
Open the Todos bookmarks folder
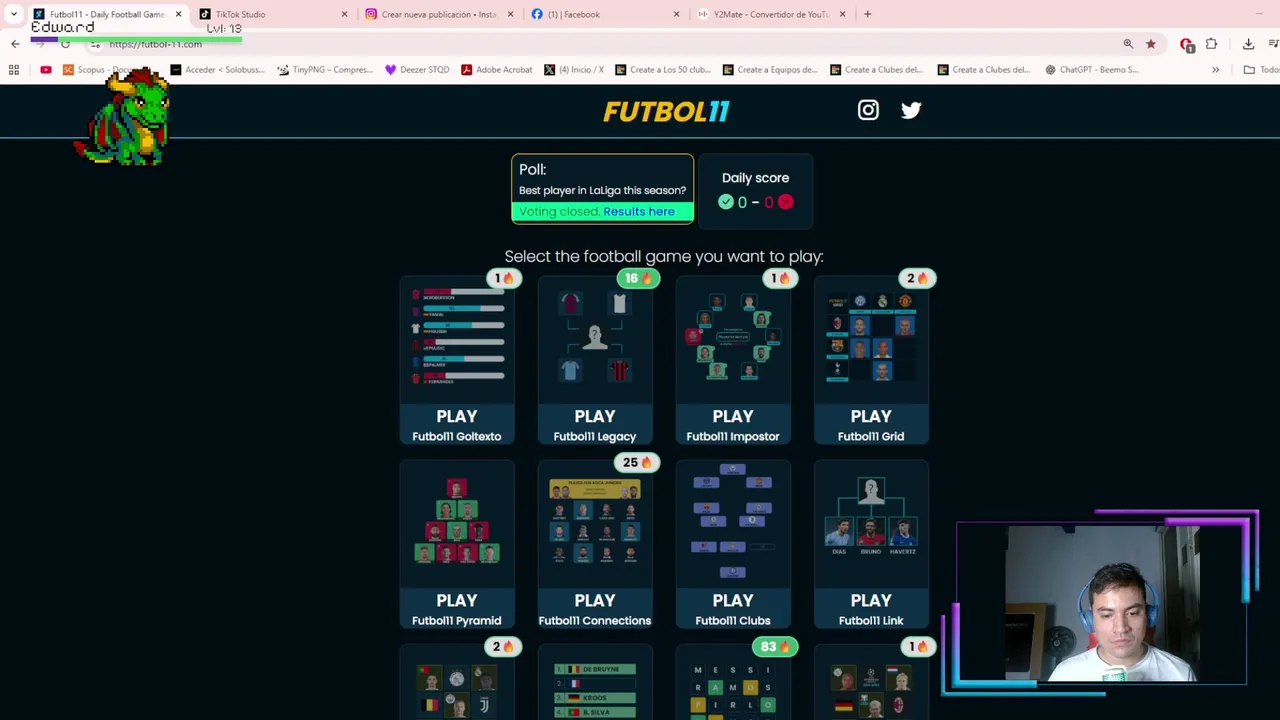pos(1260,70)
